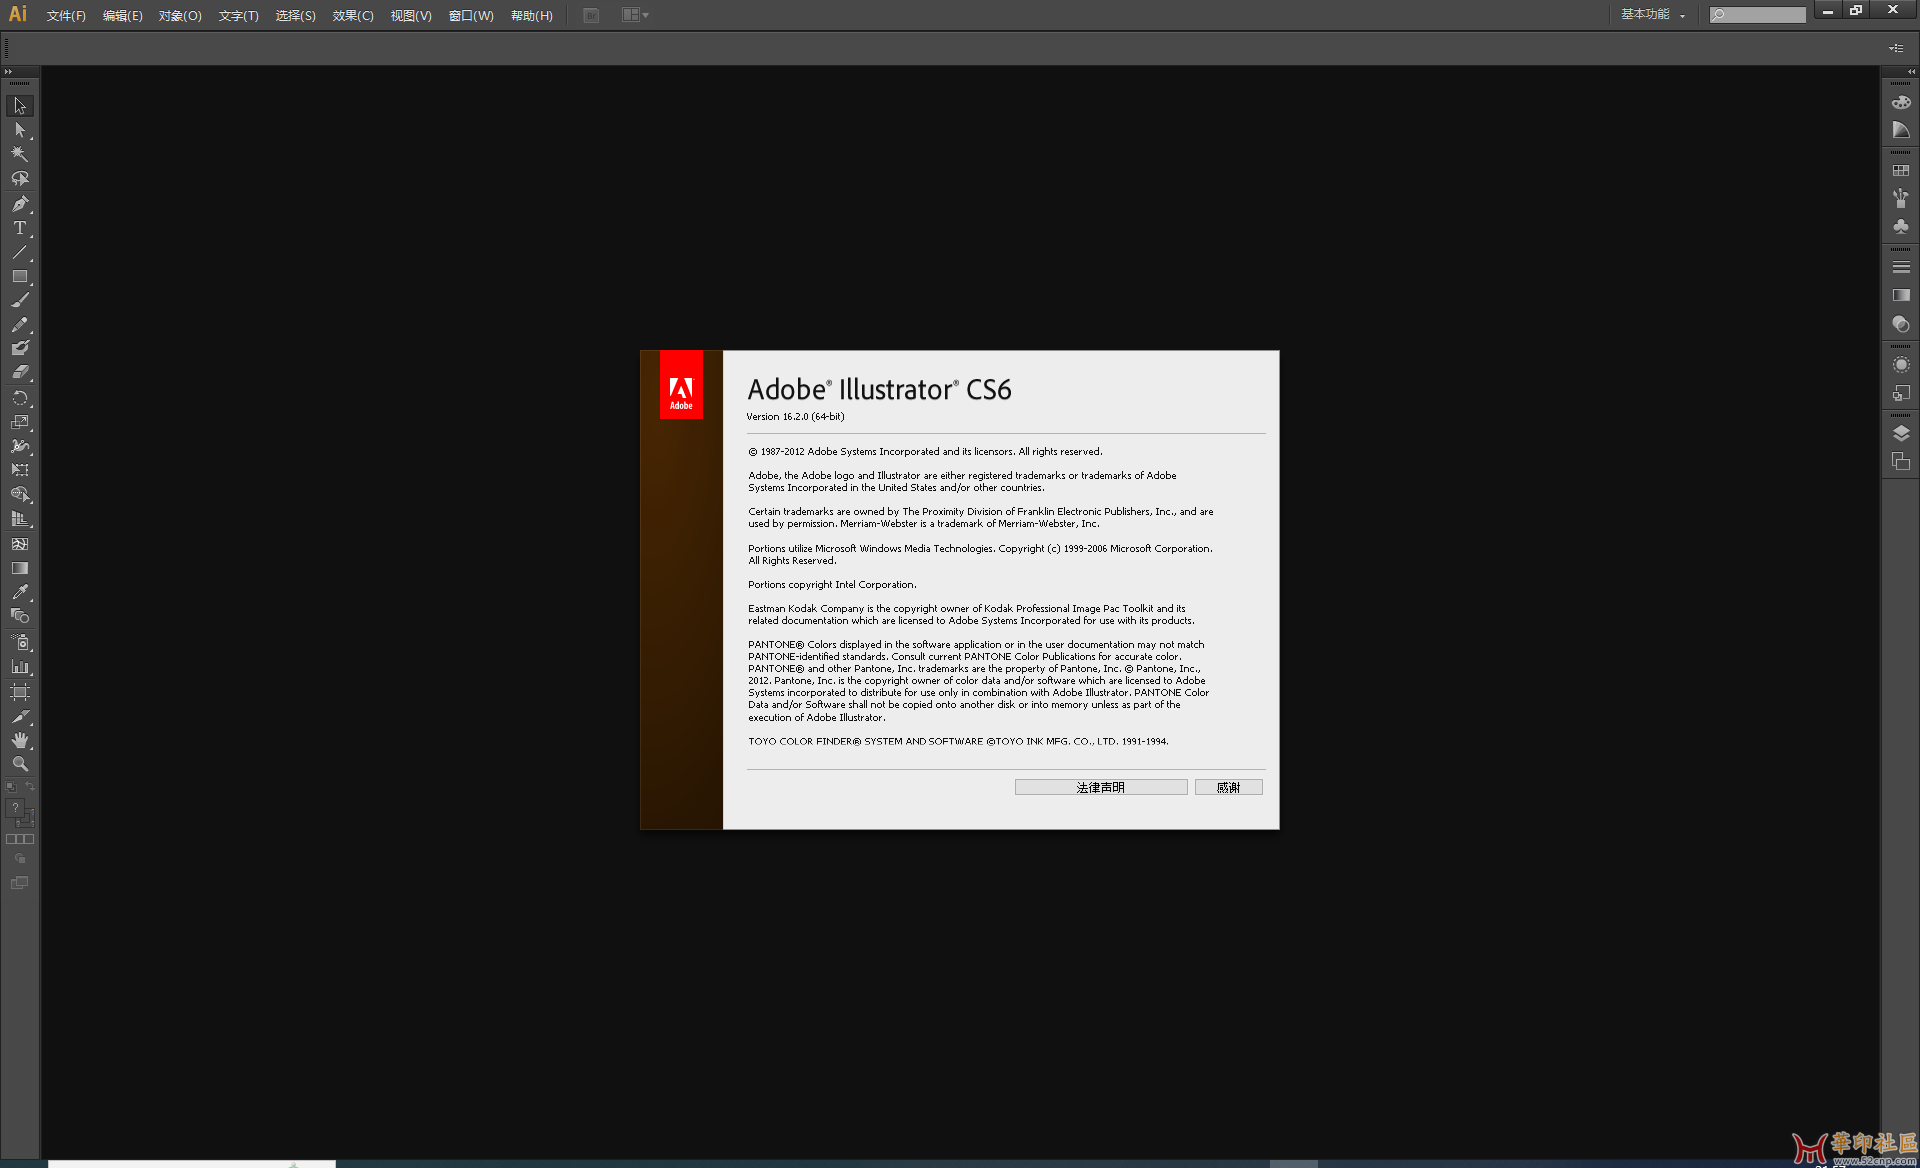Select the Pen tool

click(x=19, y=204)
